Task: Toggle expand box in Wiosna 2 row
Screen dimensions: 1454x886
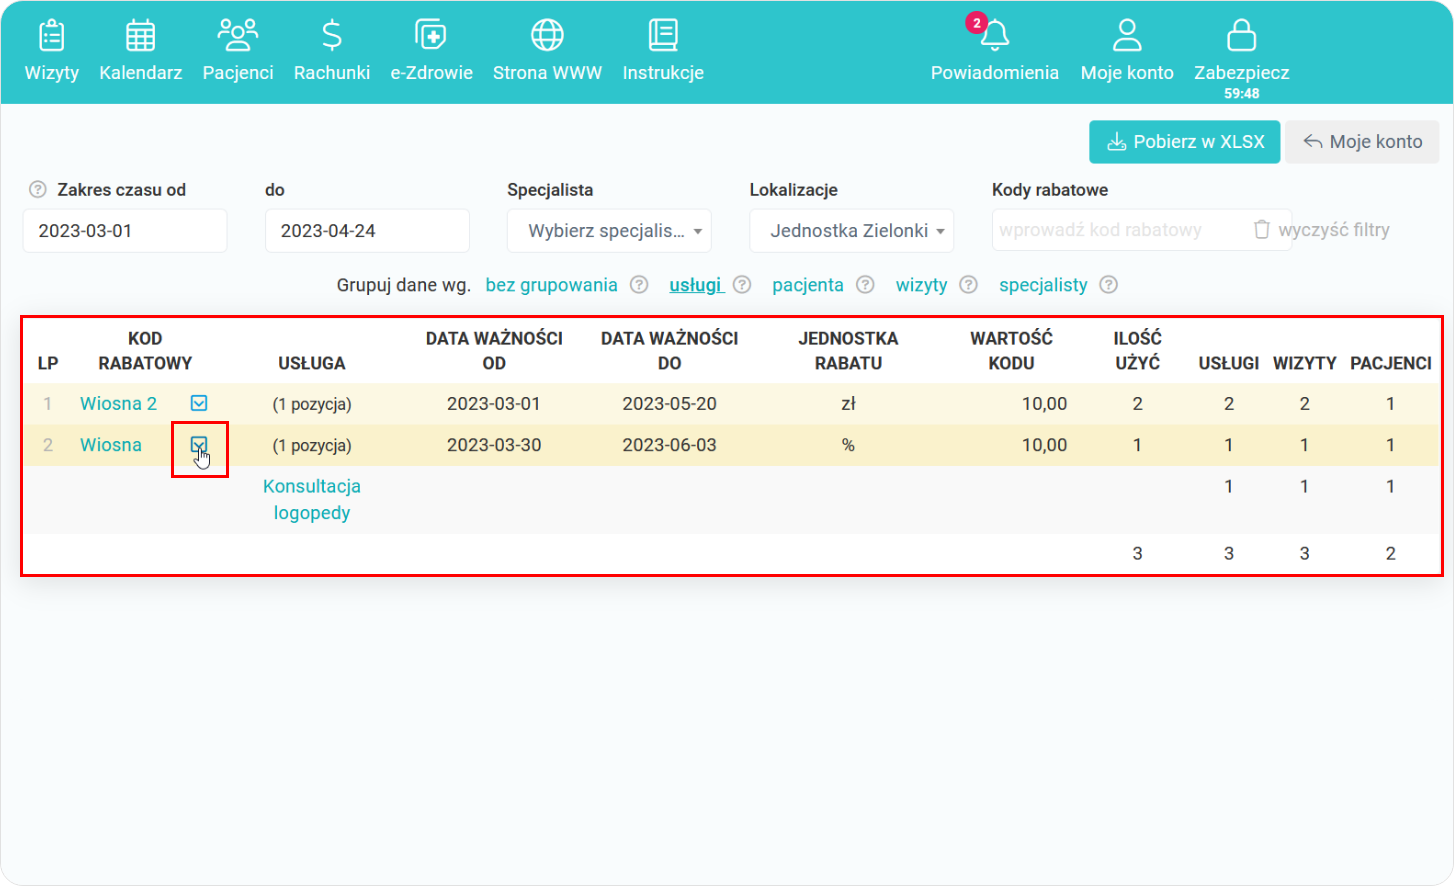Action: tap(199, 403)
